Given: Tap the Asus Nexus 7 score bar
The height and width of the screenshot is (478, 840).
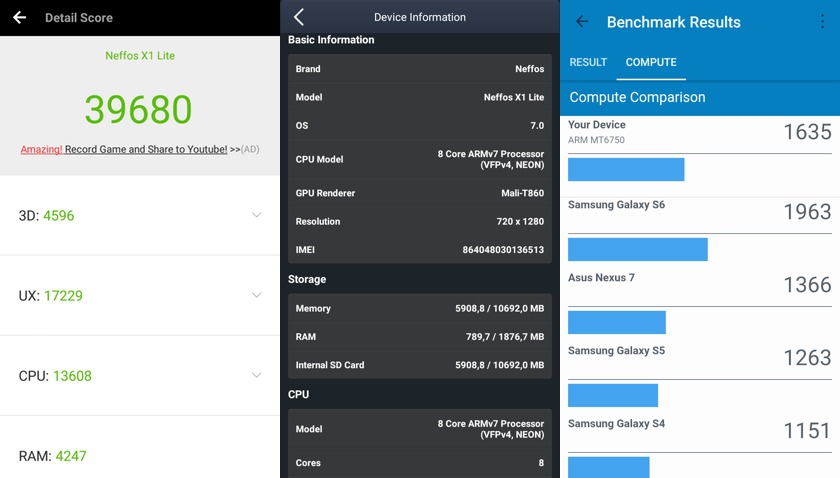Looking at the screenshot, I should click(x=617, y=322).
